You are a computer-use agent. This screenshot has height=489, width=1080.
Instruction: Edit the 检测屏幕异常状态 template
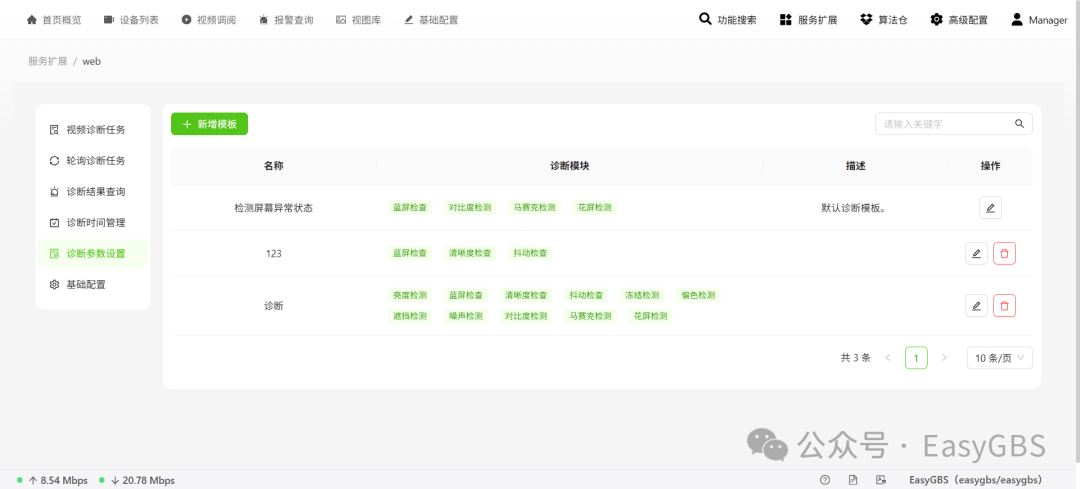click(x=990, y=208)
